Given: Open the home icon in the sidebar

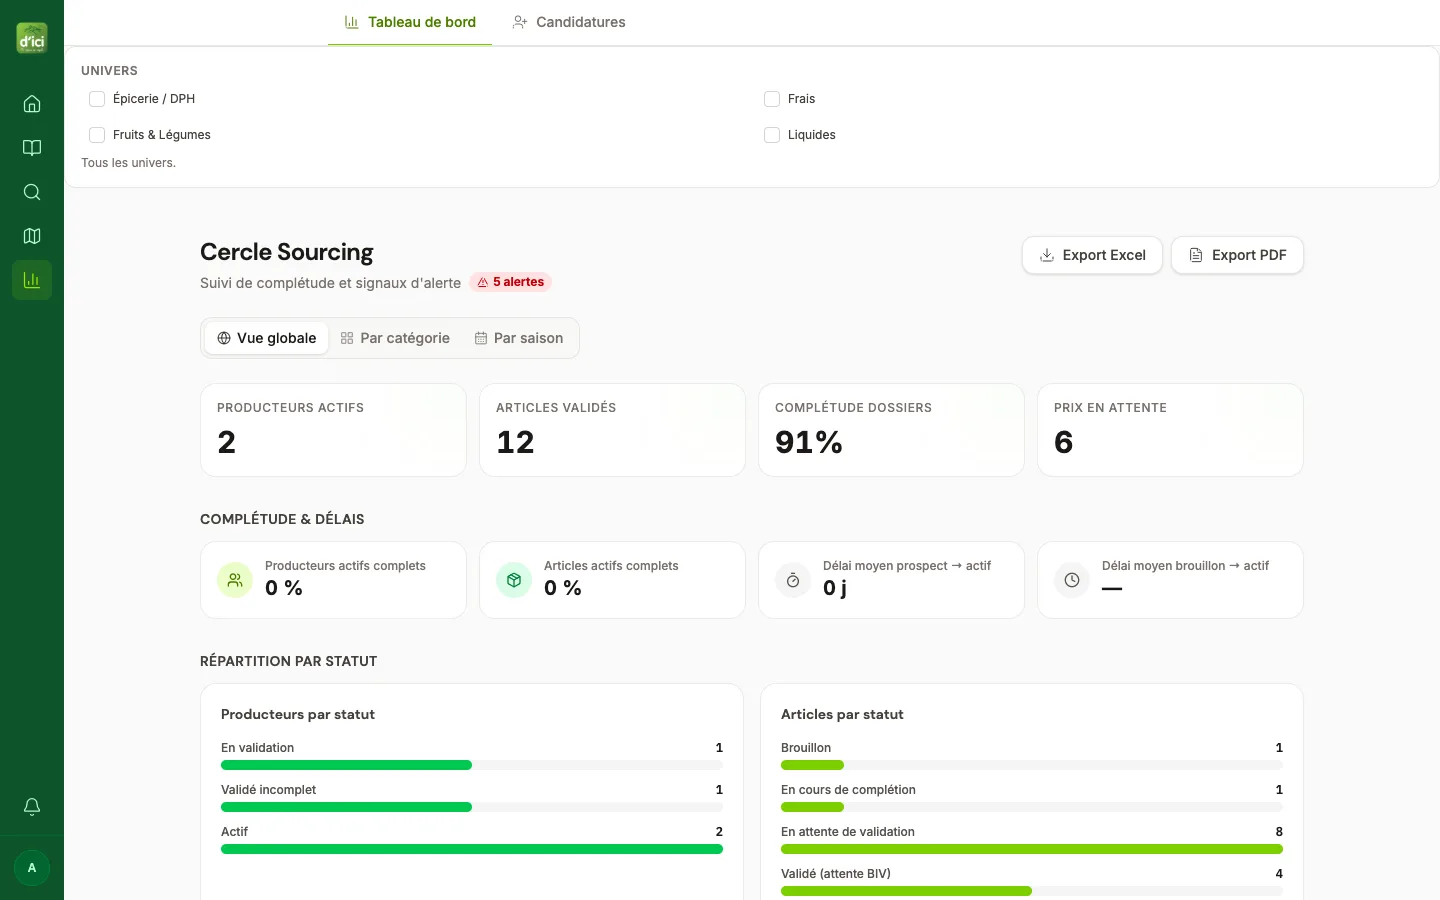Looking at the screenshot, I should click(32, 104).
